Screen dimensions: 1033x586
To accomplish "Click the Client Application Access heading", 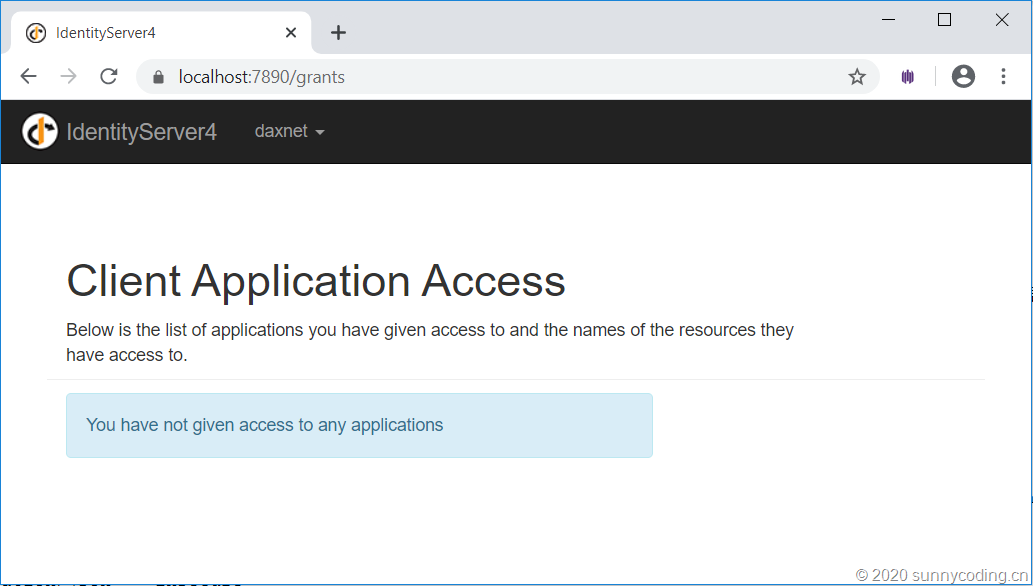I will (316, 281).
